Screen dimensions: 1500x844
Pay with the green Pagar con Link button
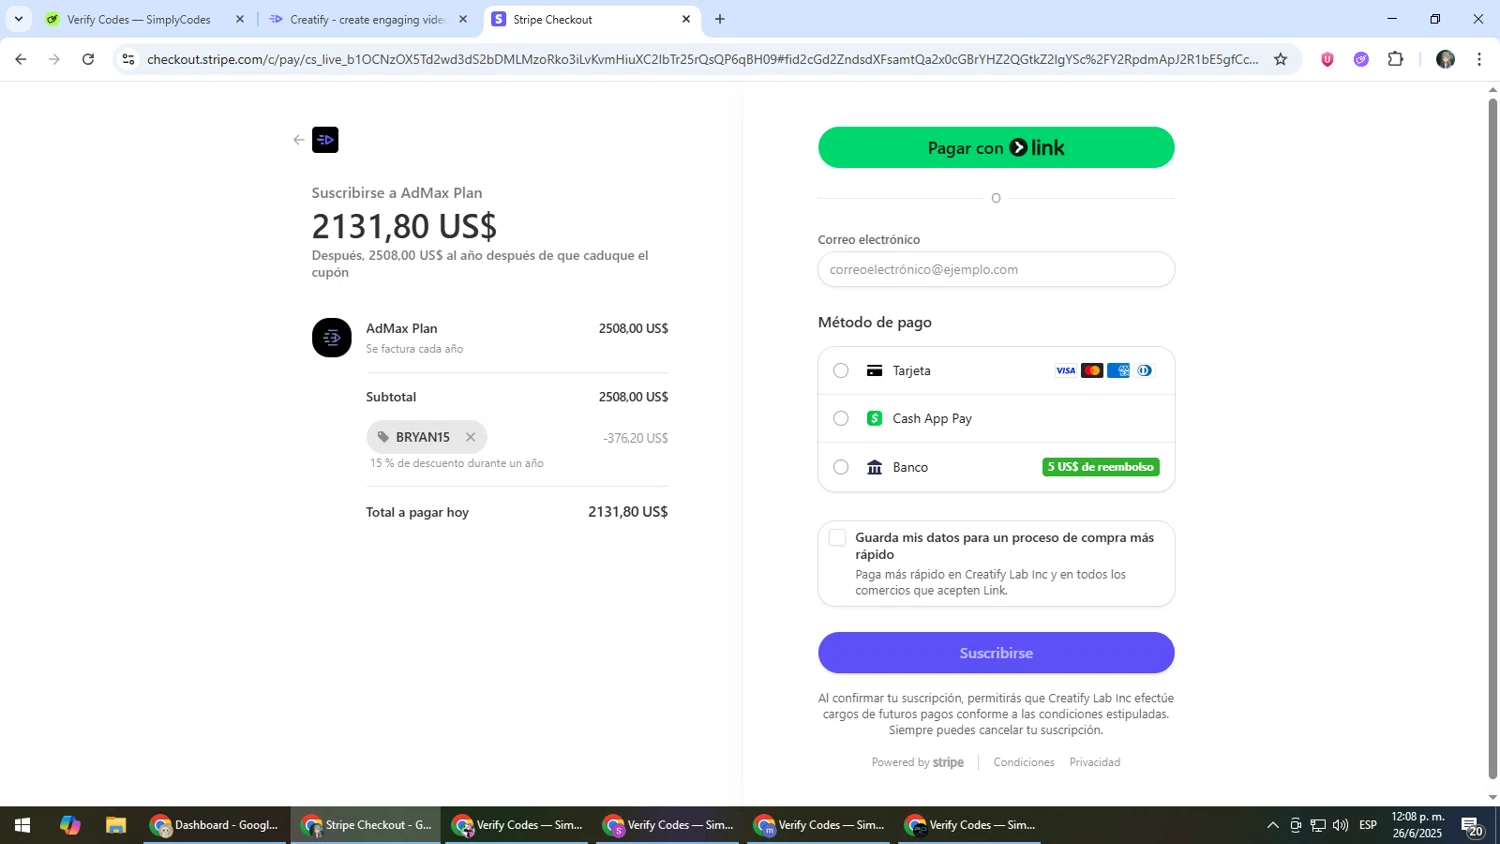[996, 148]
